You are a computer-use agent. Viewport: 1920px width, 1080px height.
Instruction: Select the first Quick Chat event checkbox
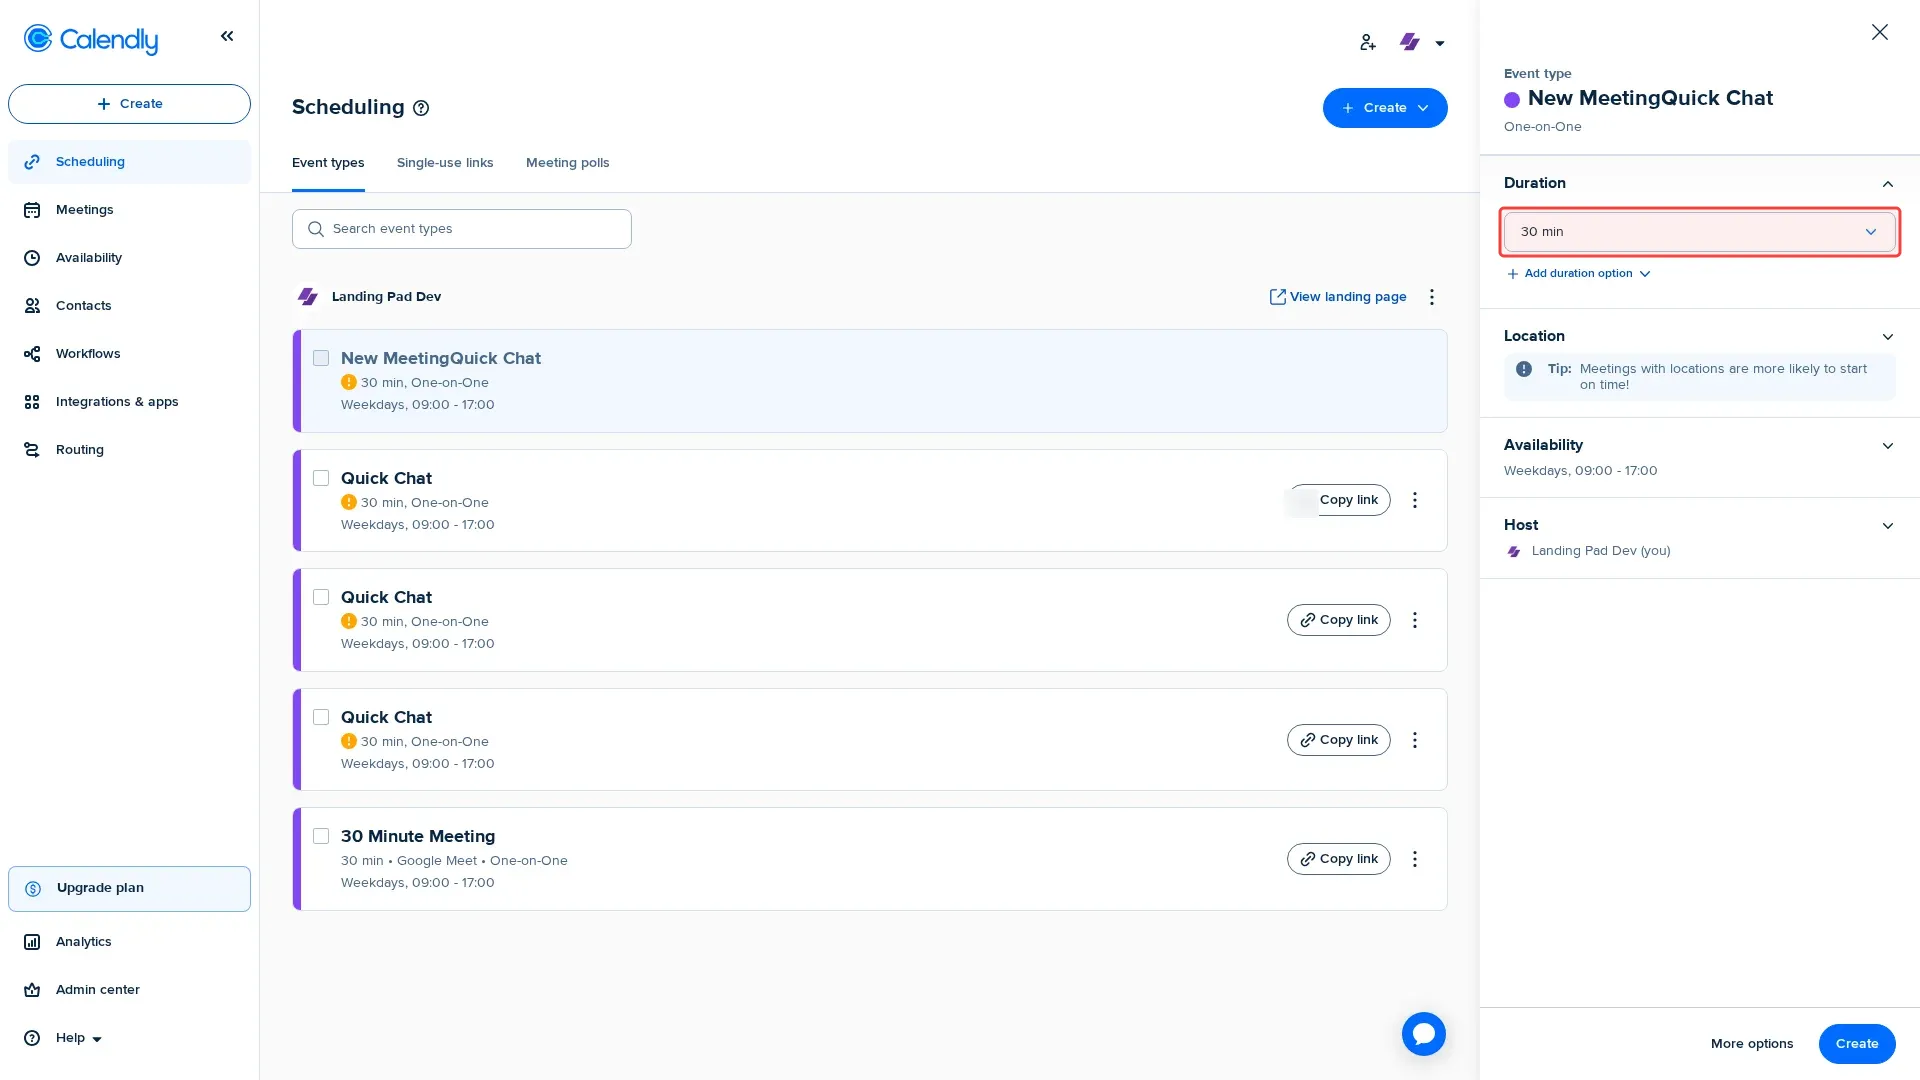coord(321,478)
